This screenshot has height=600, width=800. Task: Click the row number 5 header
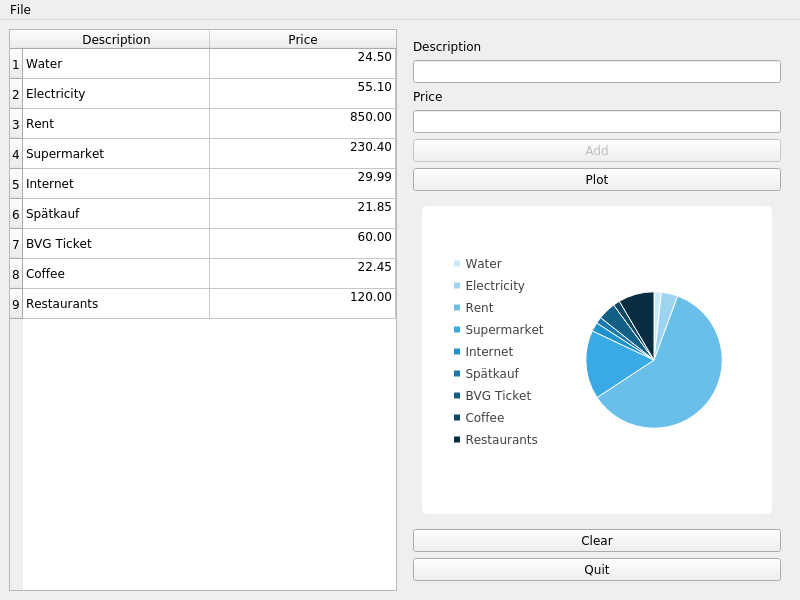[x=14, y=183]
